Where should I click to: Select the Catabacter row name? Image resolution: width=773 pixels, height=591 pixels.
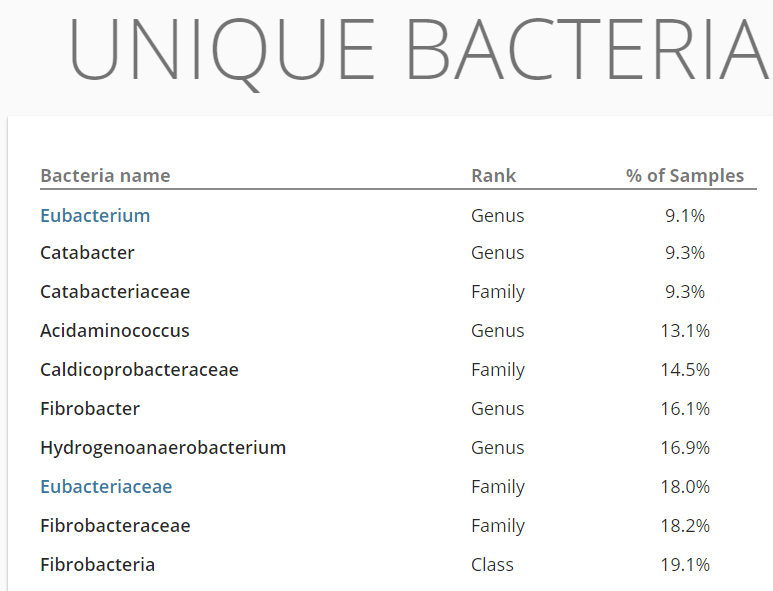(87, 253)
